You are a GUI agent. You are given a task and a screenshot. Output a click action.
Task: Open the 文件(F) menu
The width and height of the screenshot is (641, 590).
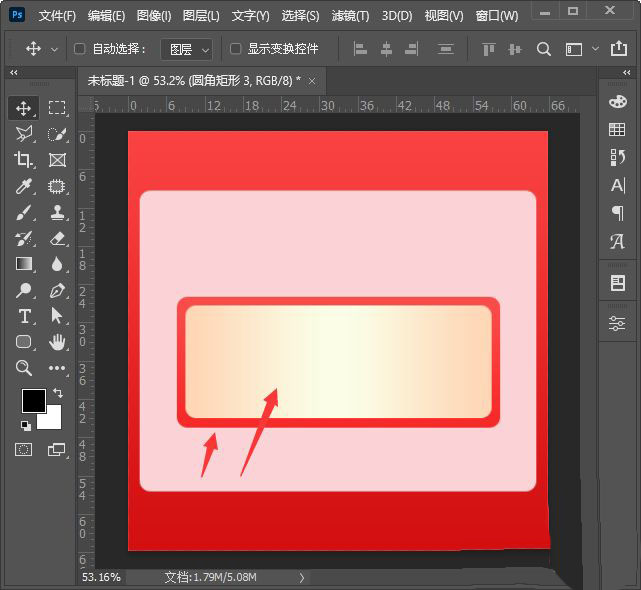click(57, 16)
